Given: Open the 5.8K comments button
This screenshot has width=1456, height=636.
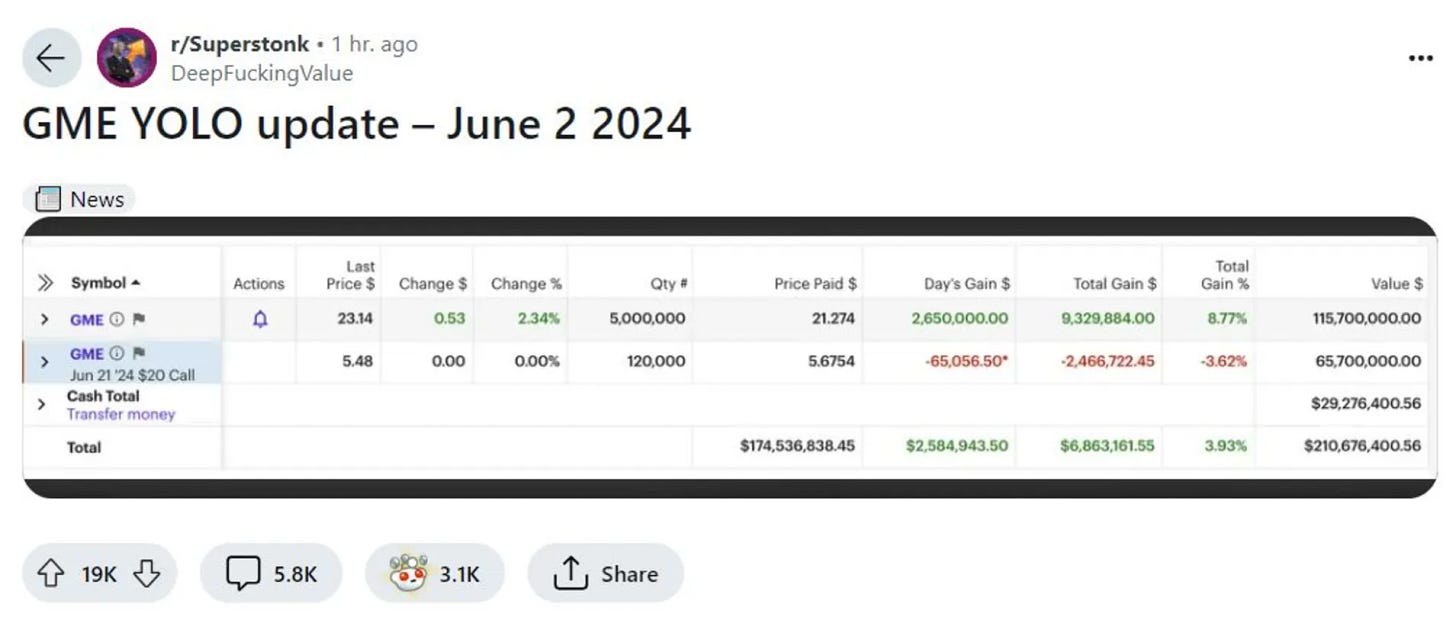Looking at the screenshot, I should (271, 574).
